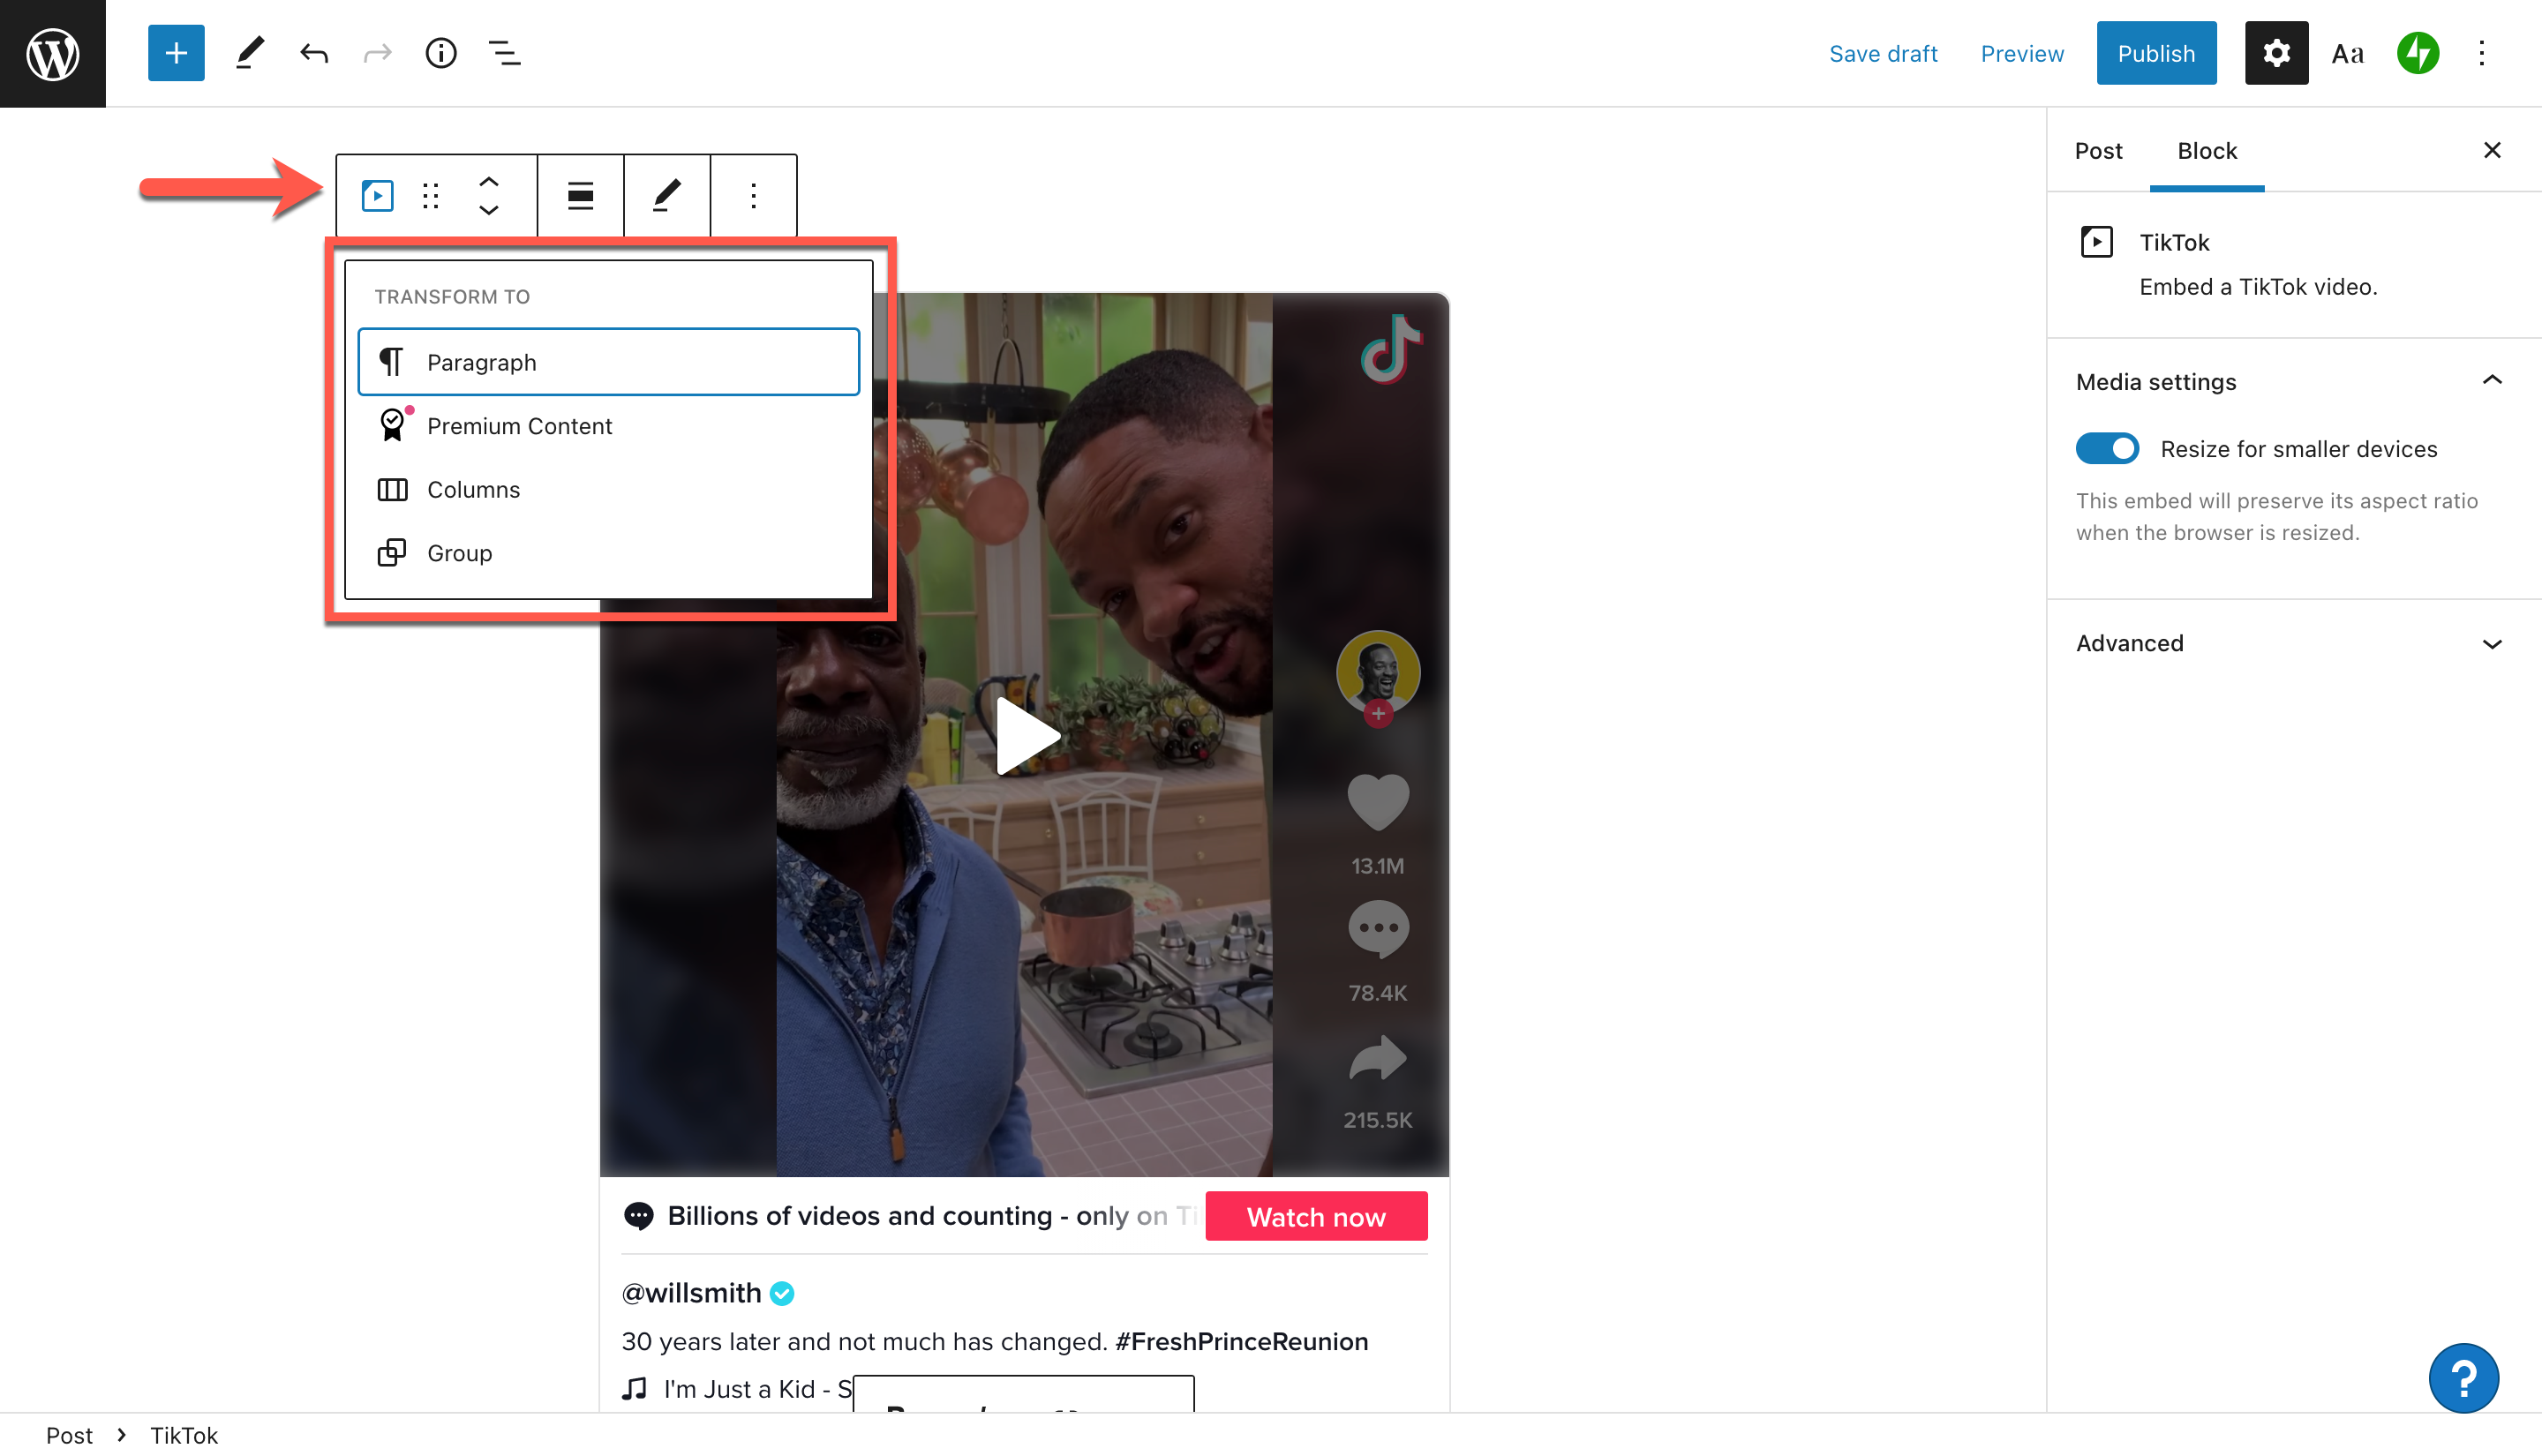The width and height of the screenshot is (2542, 1456).
Task: Open block toolbar three-dot options menu
Action: [x=753, y=195]
